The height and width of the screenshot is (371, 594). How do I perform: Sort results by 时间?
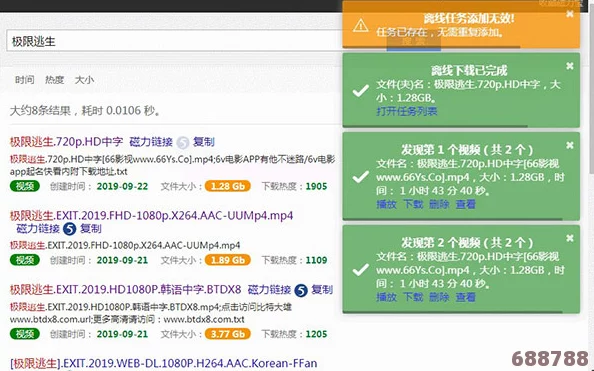[25, 80]
